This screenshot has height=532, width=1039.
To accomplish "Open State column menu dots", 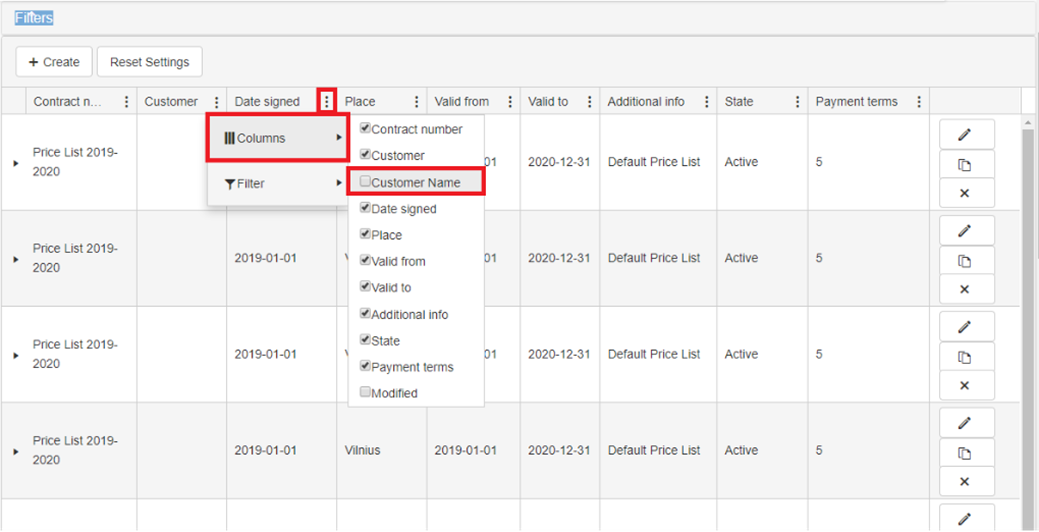I will click(797, 102).
